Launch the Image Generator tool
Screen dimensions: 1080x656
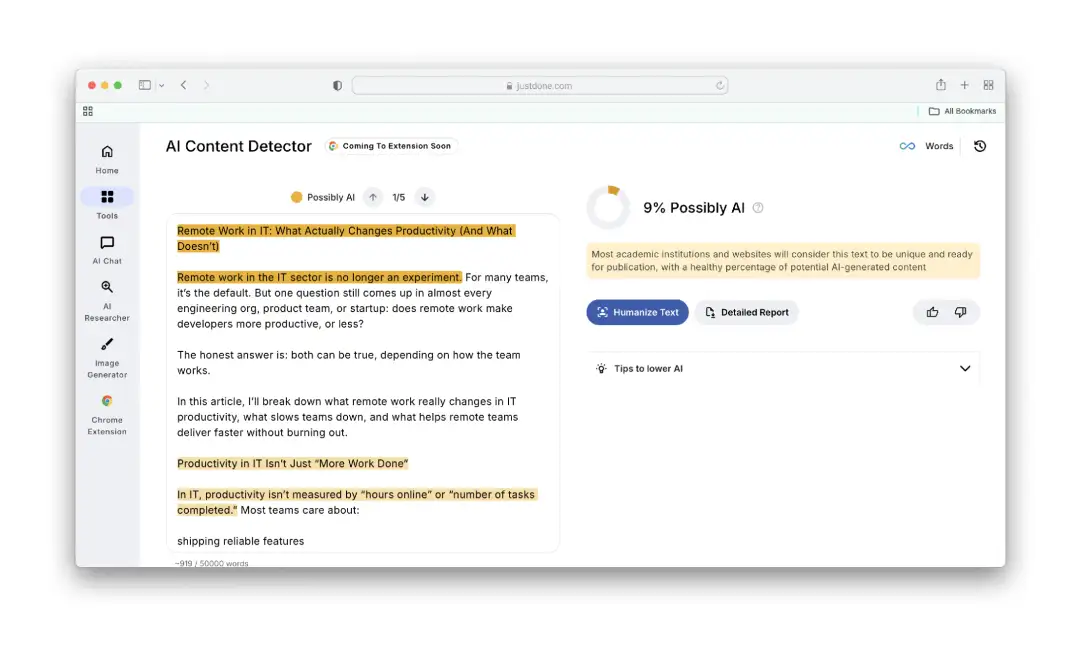point(107,358)
